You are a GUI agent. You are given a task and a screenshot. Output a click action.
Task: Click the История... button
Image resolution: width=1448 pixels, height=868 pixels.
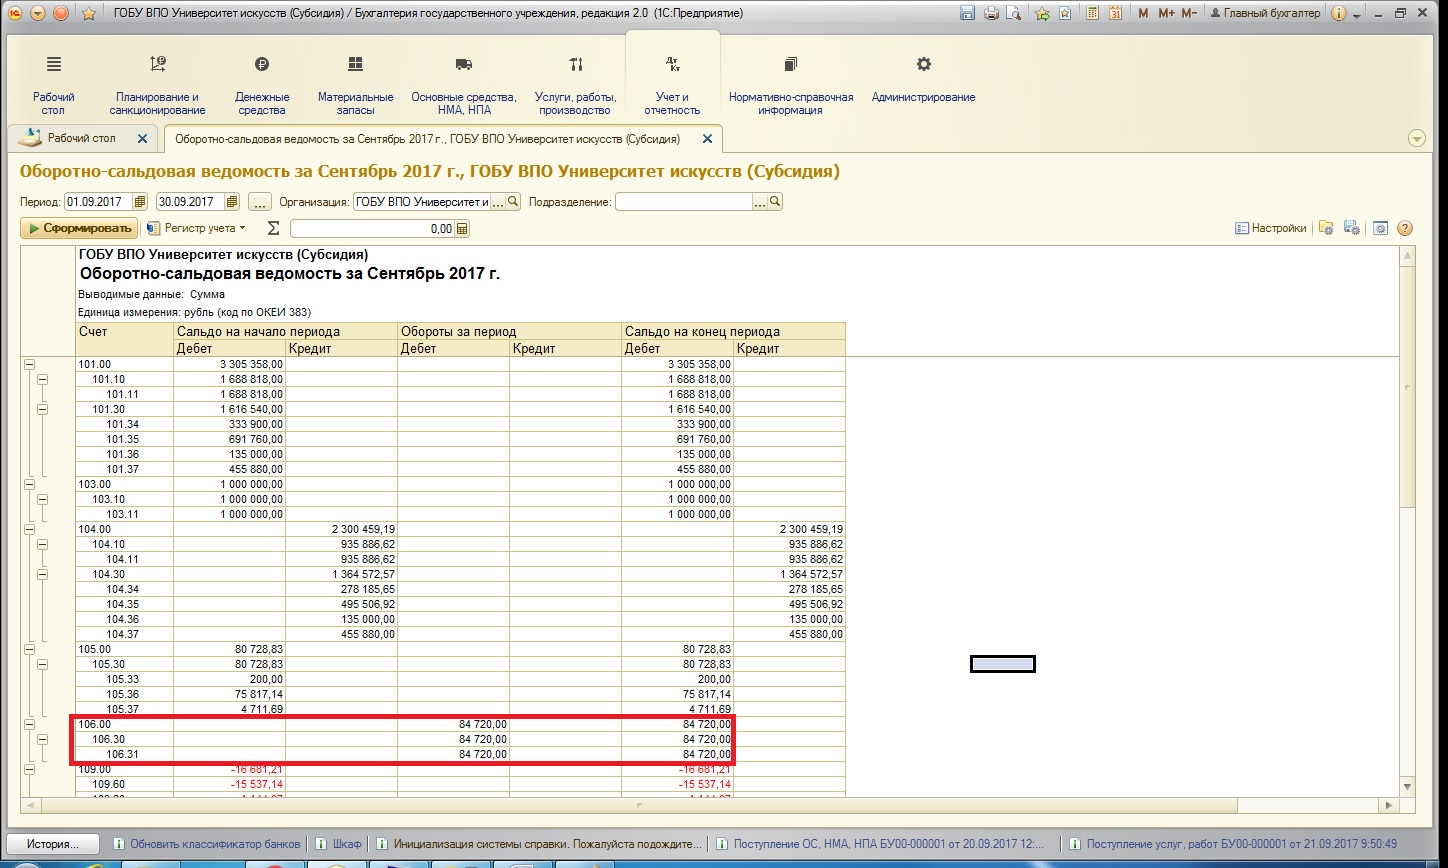pyautogui.click(x=53, y=844)
